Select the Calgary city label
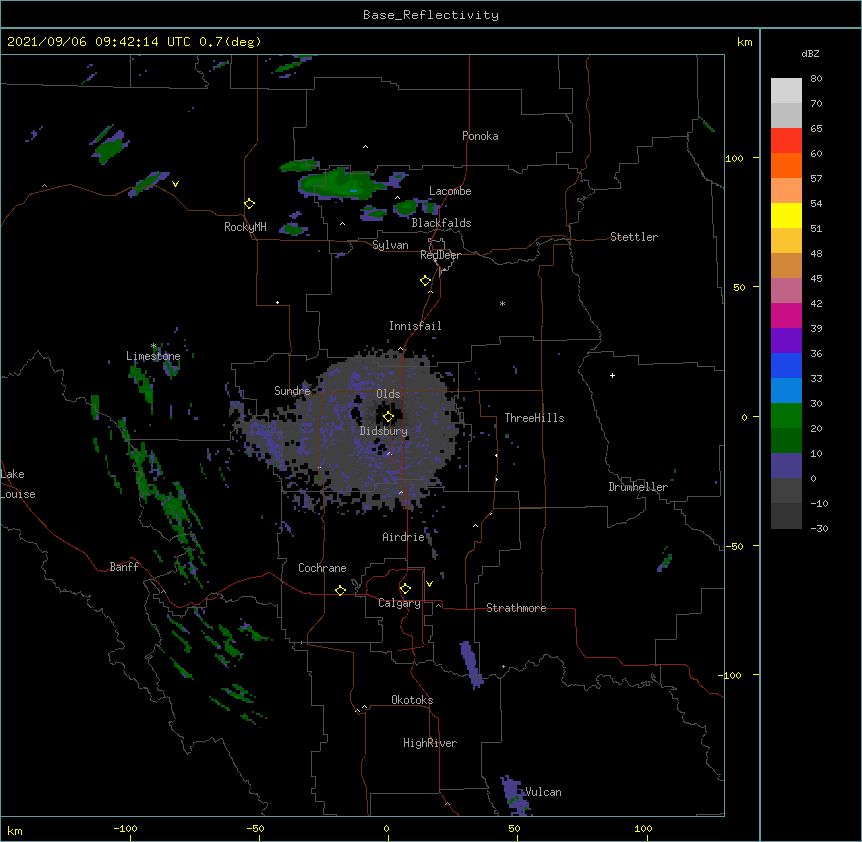 point(399,603)
